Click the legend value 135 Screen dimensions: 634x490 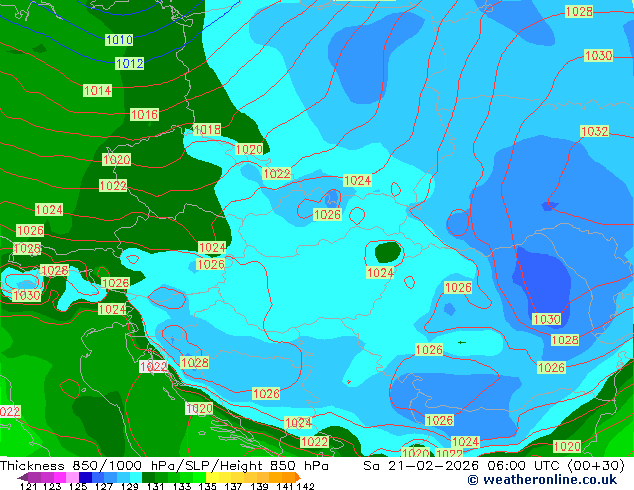click(x=207, y=486)
